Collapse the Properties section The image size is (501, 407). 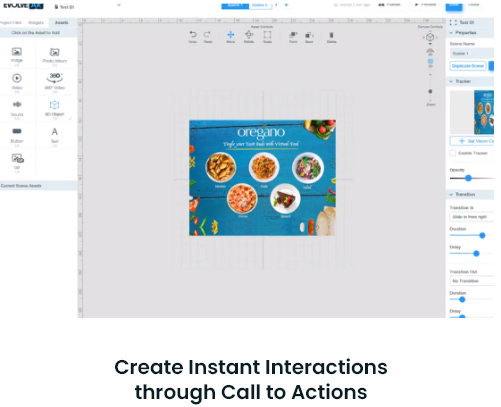[x=451, y=33]
